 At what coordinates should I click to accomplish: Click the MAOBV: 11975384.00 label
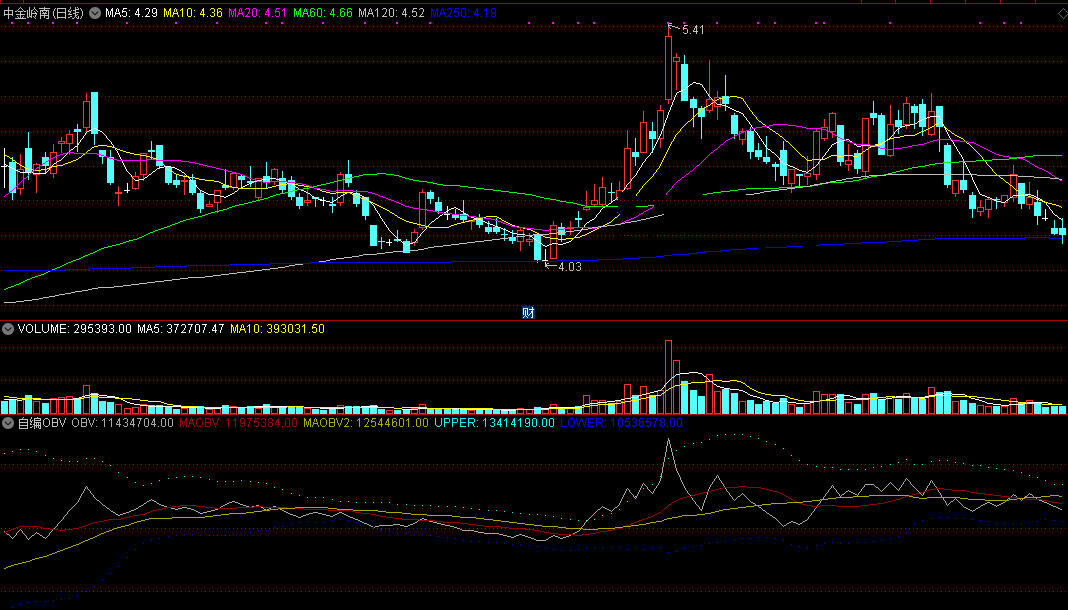point(238,423)
